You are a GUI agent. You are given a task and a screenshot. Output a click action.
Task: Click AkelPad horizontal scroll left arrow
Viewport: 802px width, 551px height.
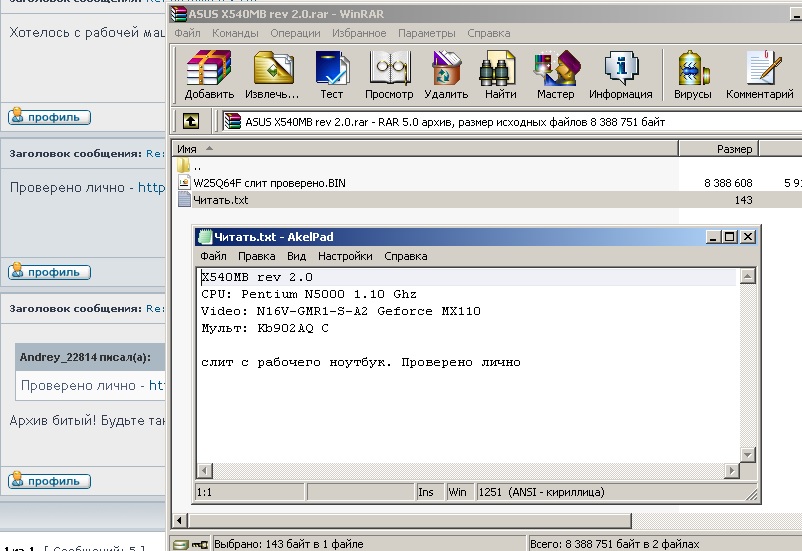pos(205,471)
